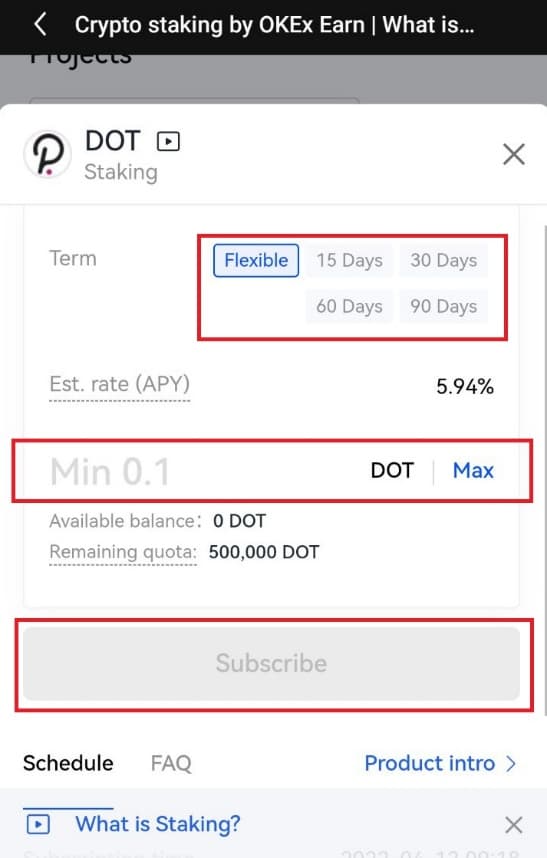The width and height of the screenshot is (547, 858).
Task: Switch to the Schedule tab
Action: (x=68, y=763)
